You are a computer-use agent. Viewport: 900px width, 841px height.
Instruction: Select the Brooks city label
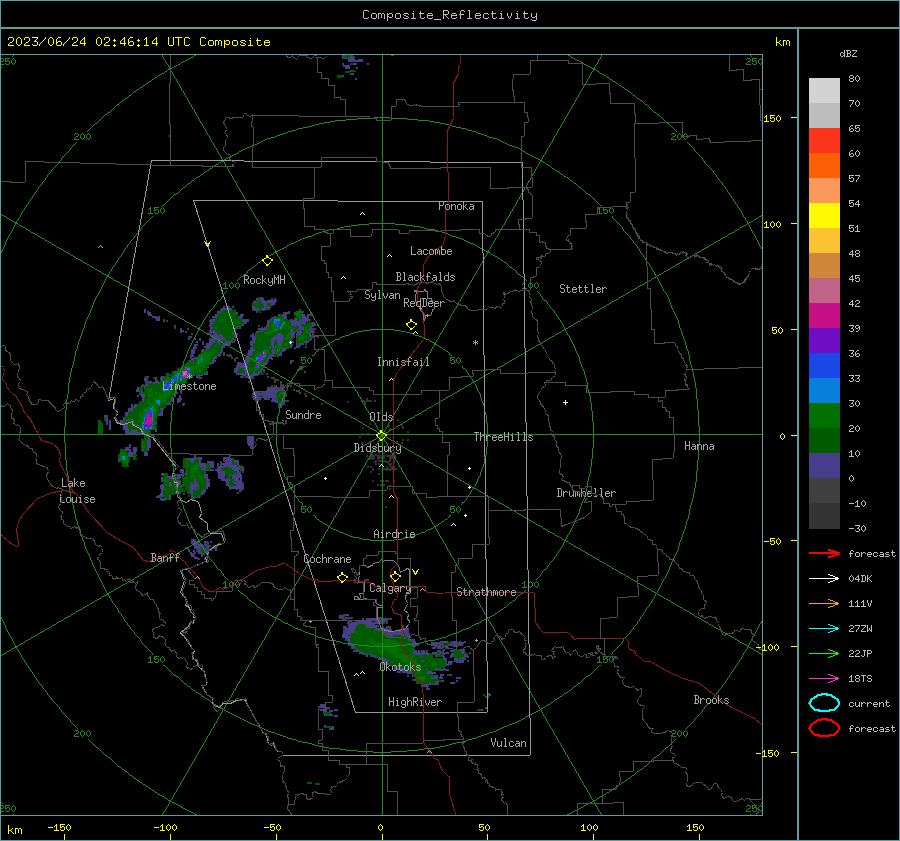[711, 700]
